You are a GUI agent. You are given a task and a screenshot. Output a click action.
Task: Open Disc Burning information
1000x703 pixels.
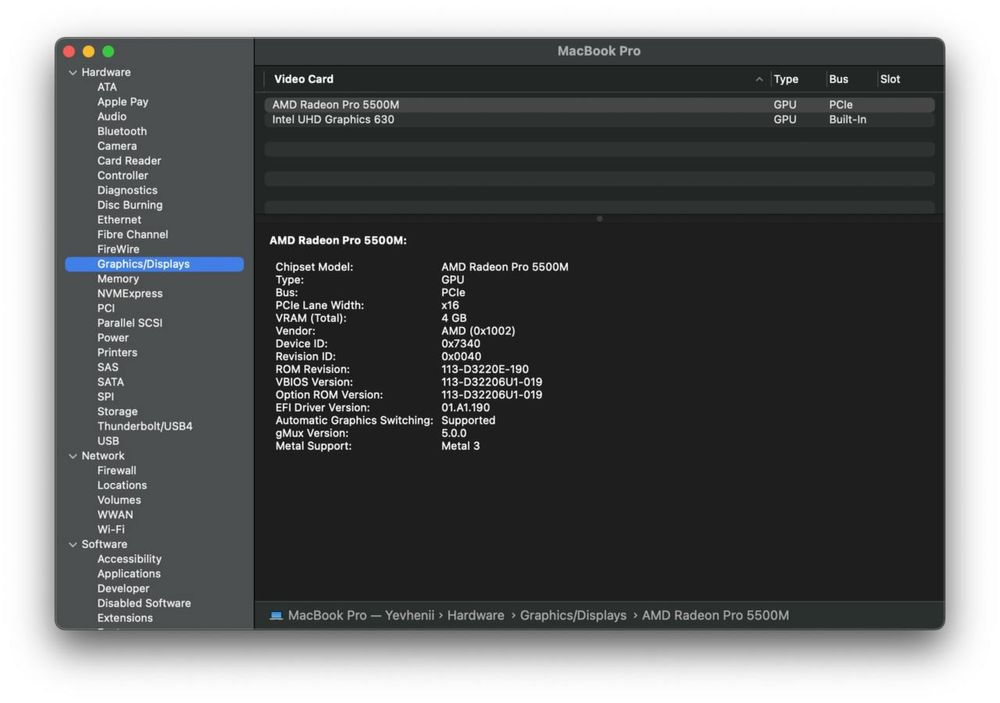[129, 205]
